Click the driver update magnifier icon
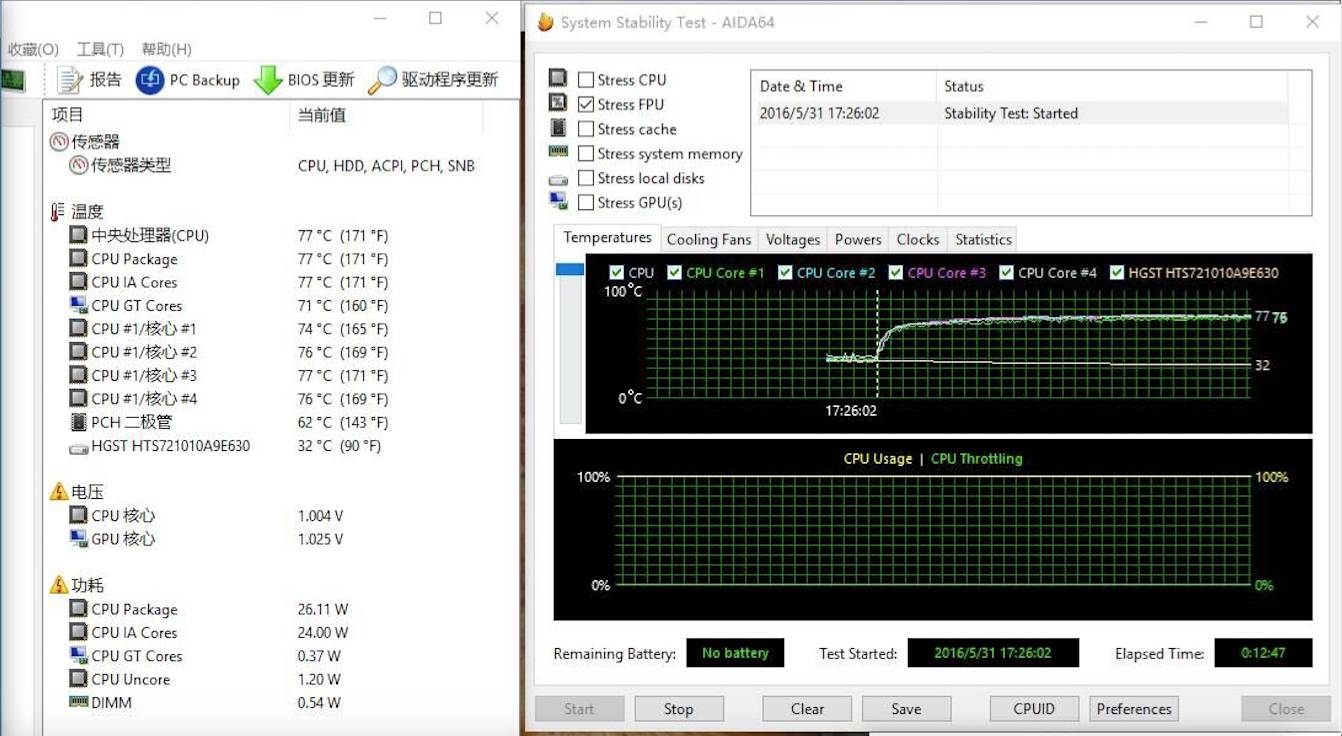 click(x=382, y=80)
